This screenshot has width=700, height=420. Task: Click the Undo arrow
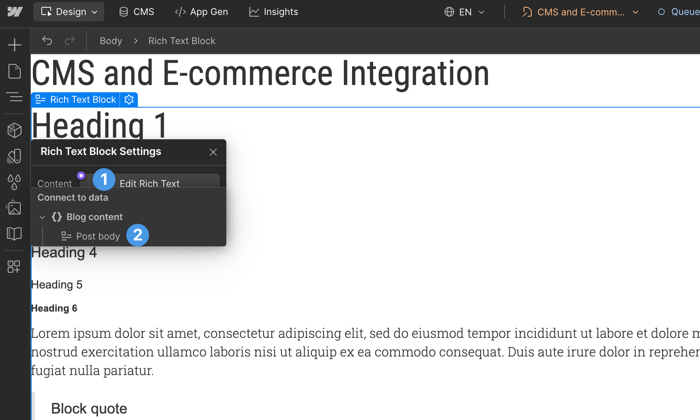(x=47, y=41)
